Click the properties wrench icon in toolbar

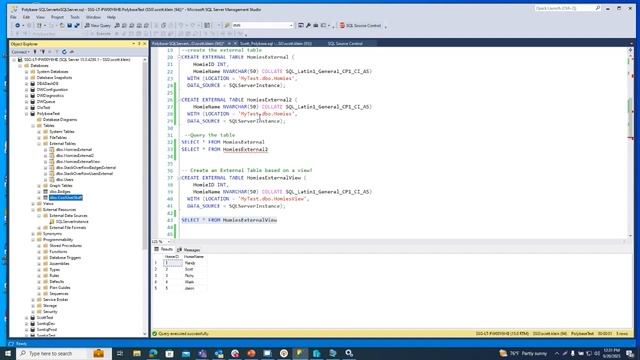point(308,25)
